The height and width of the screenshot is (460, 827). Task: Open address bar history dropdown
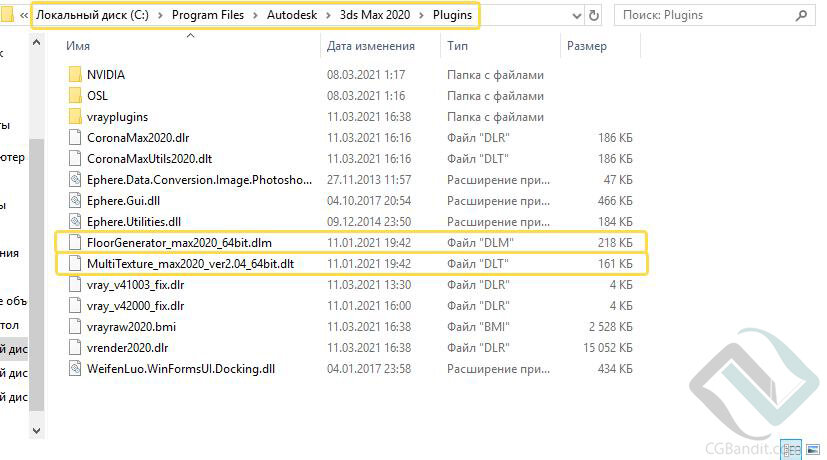(576, 16)
